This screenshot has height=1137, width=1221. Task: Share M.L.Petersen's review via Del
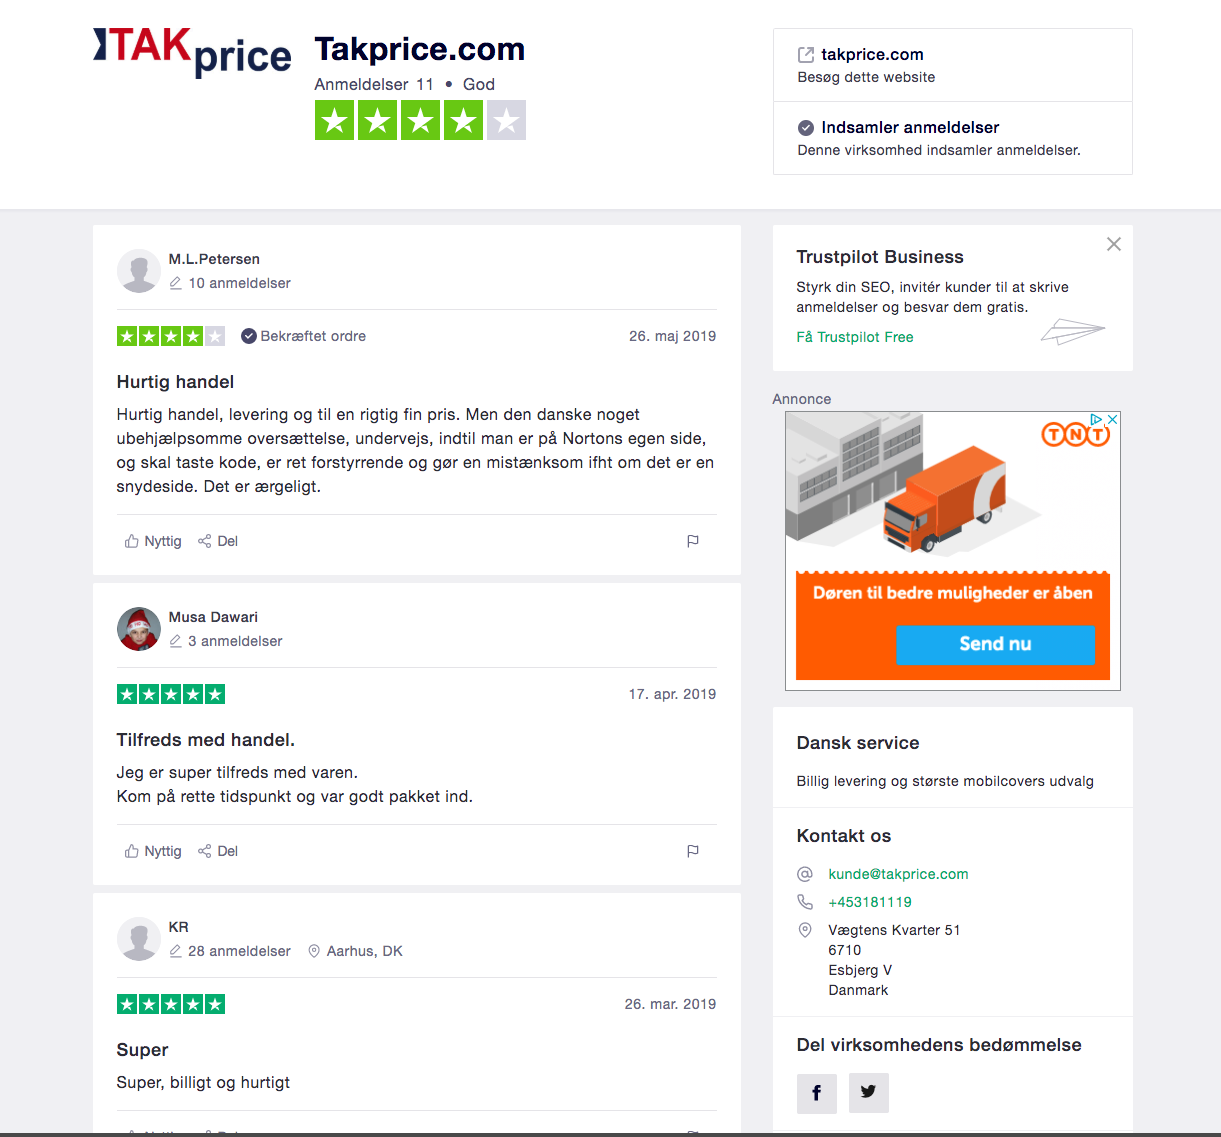pos(218,541)
